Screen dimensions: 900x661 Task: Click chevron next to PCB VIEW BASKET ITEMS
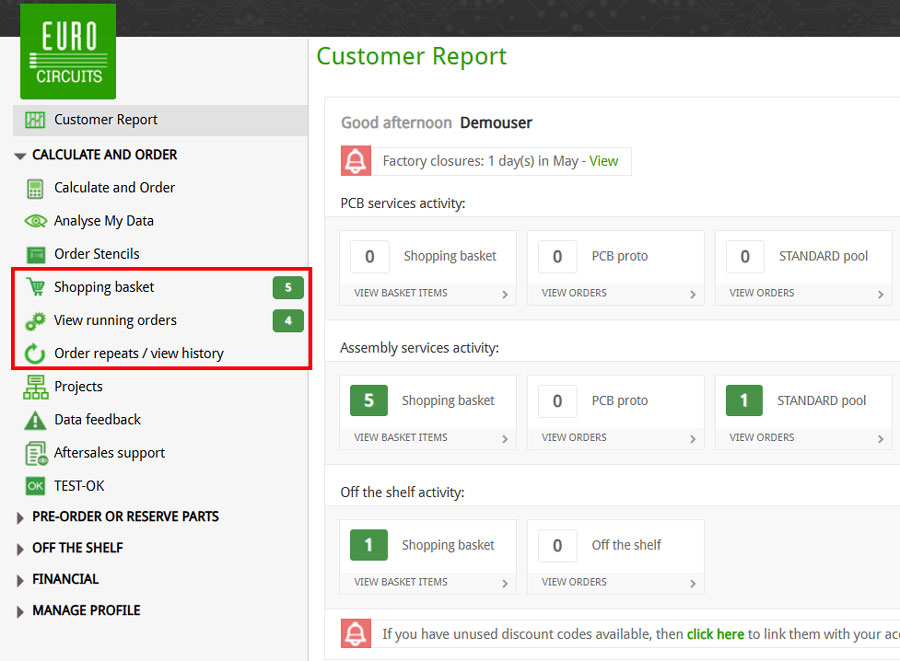click(505, 294)
